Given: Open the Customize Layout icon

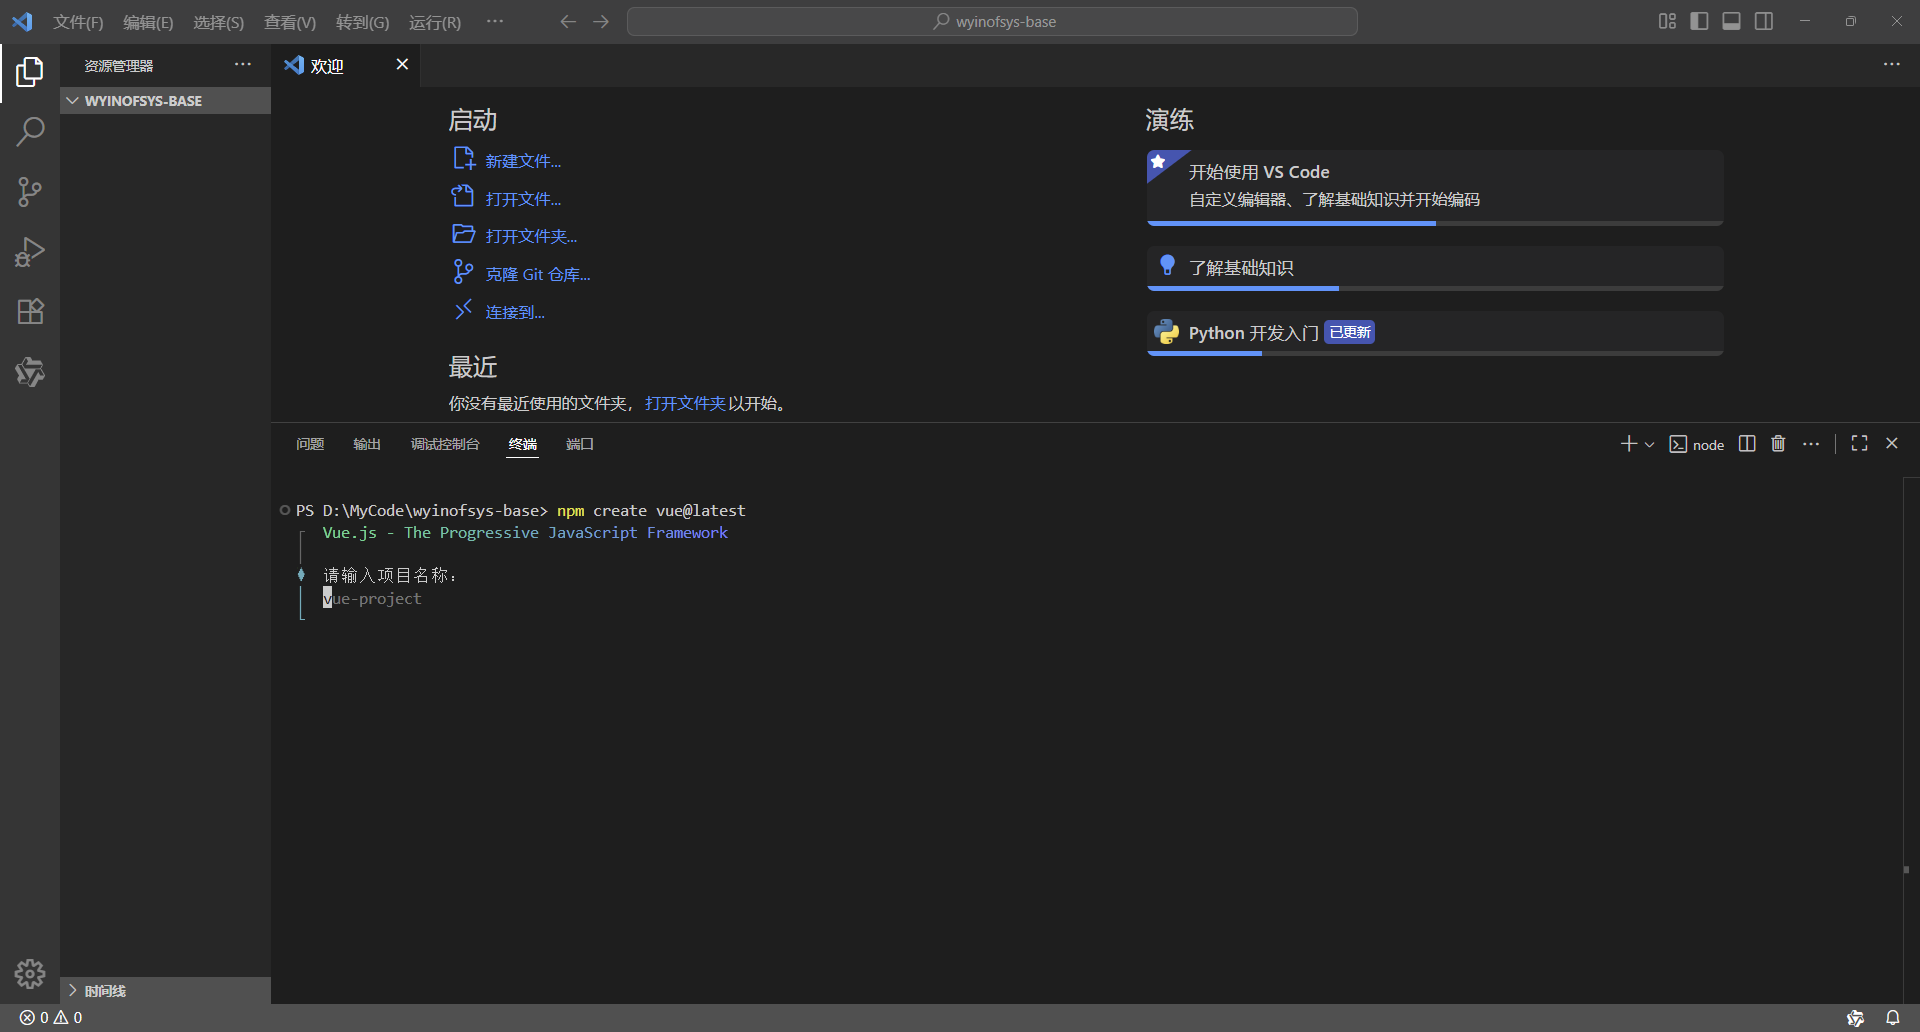Looking at the screenshot, I should [x=1667, y=21].
